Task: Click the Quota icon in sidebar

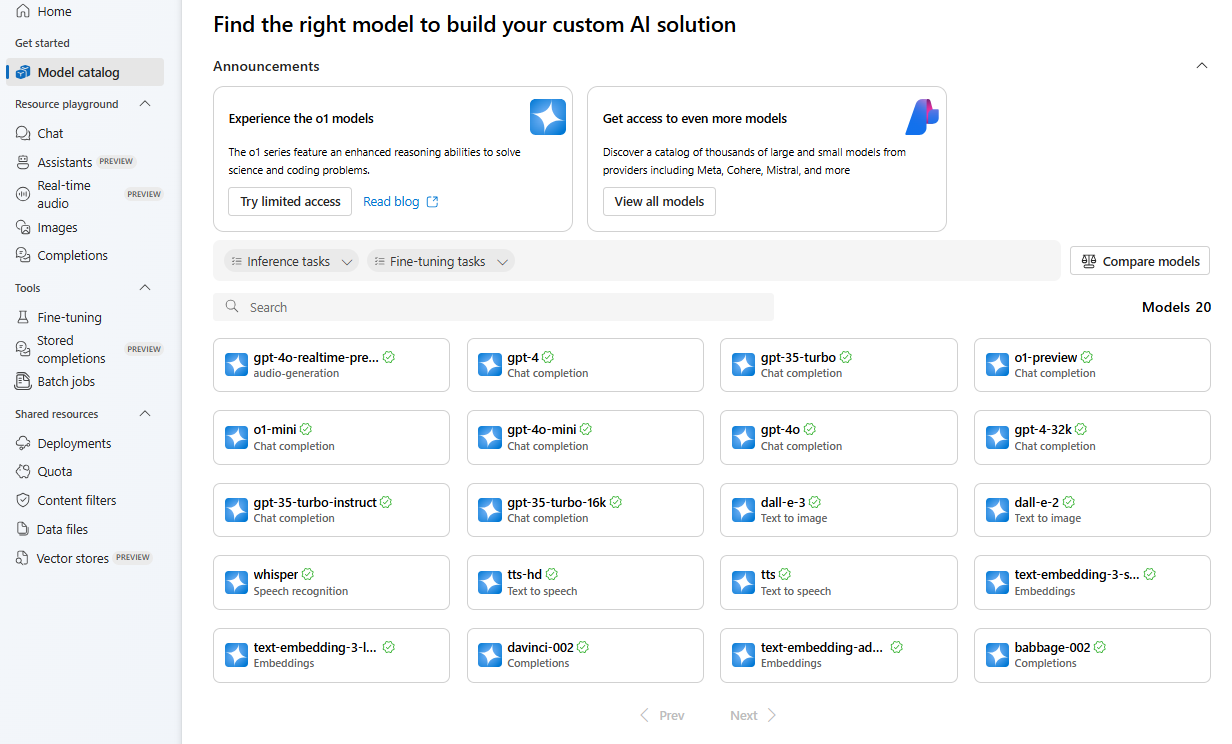Action: (x=23, y=471)
